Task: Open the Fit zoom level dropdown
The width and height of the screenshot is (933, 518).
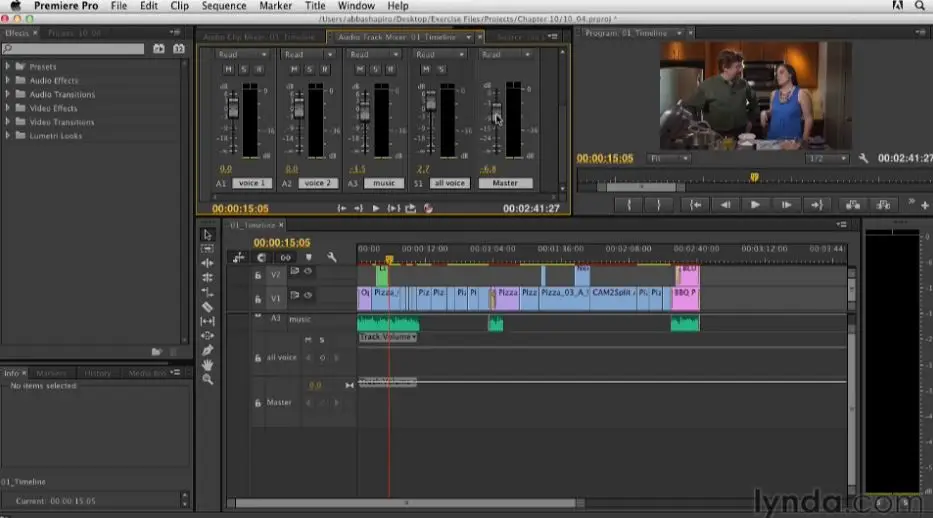Action: 670,158
